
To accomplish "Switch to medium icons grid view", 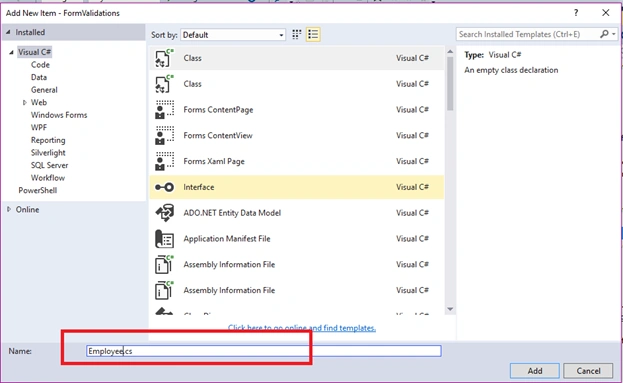I will tap(296, 35).
